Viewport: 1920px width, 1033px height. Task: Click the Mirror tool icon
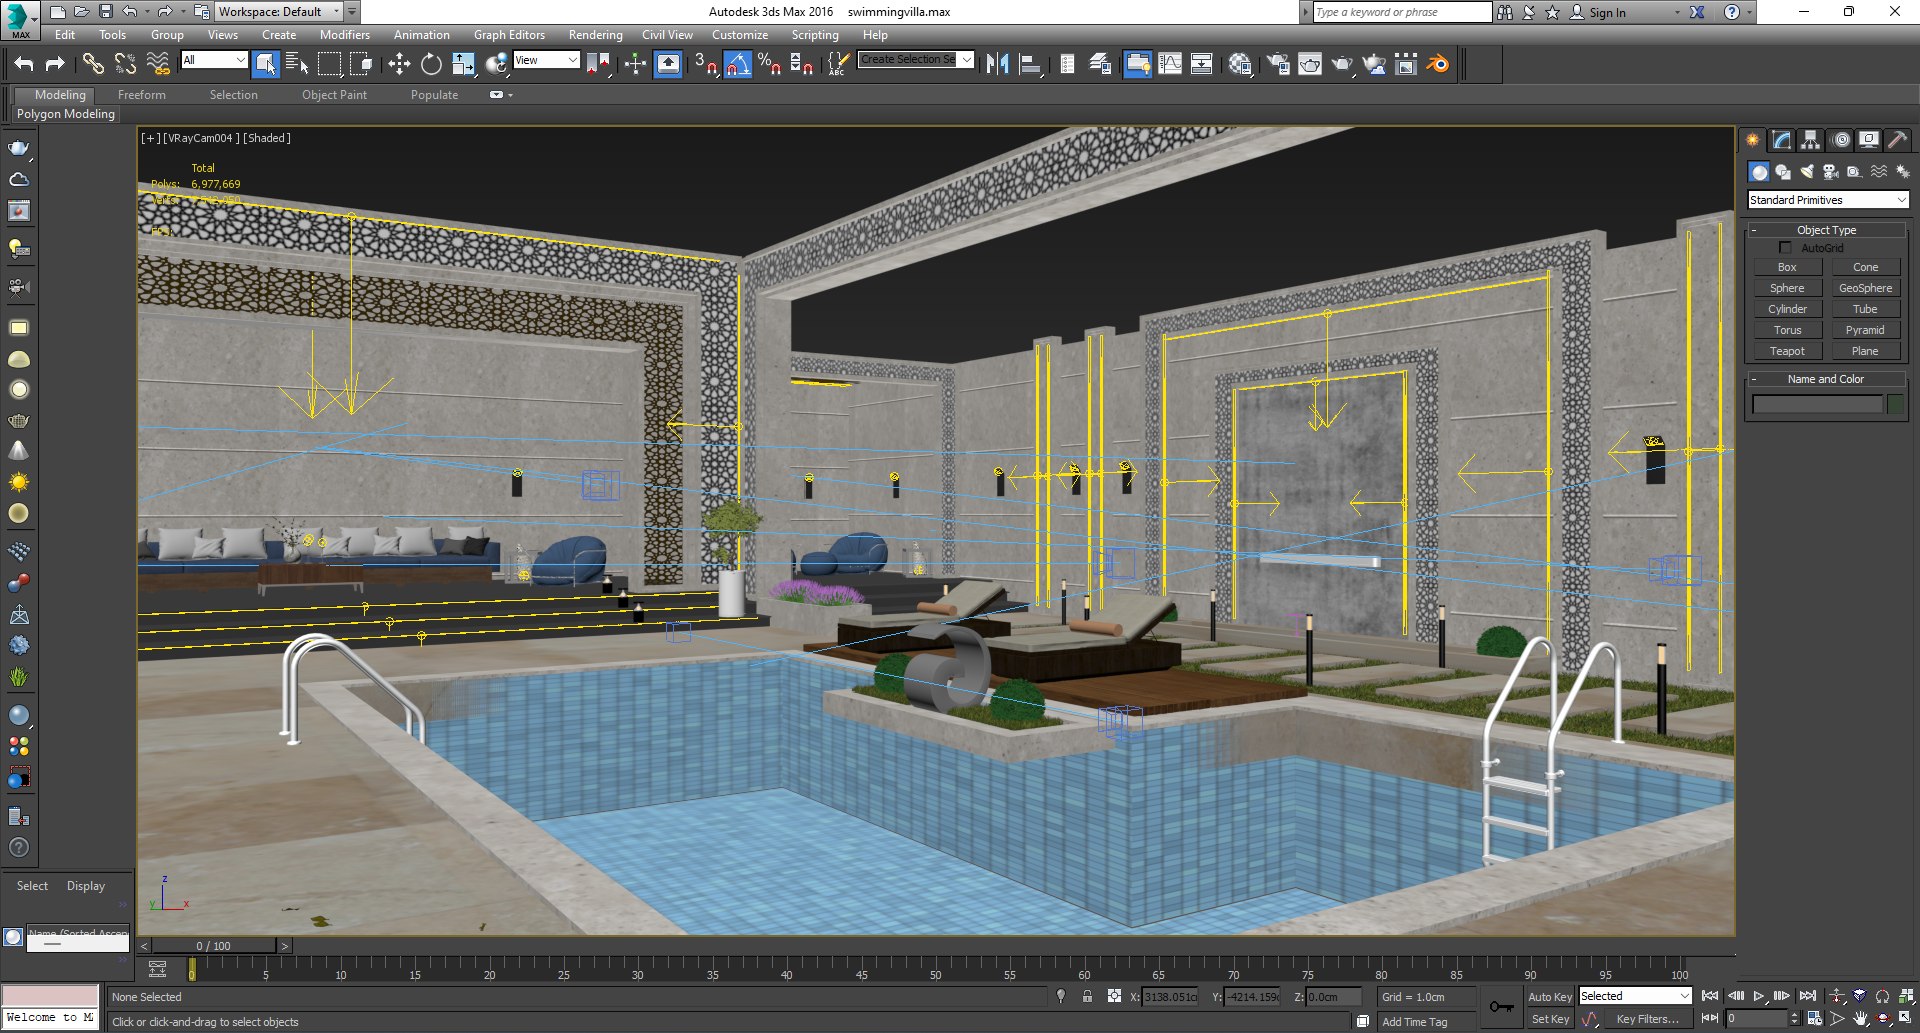(997, 64)
